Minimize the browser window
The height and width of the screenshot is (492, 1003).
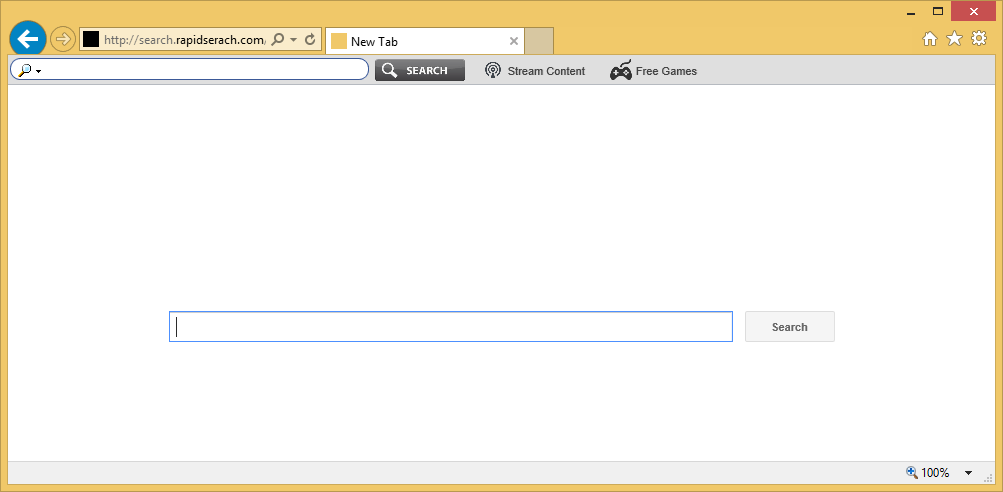point(911,12)
